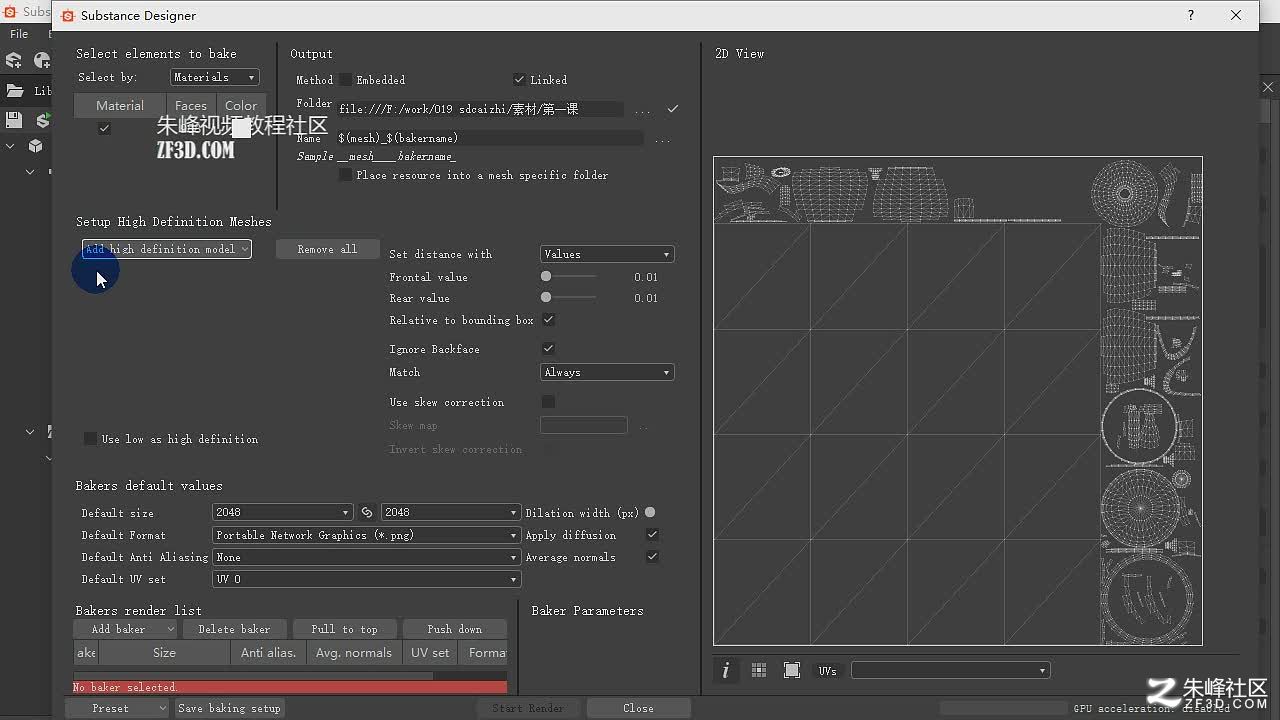The height and width of the screenshot is (720, 1280).
Task: Adjust the Dilation width slider handle
Action: [x=650, y=512]
